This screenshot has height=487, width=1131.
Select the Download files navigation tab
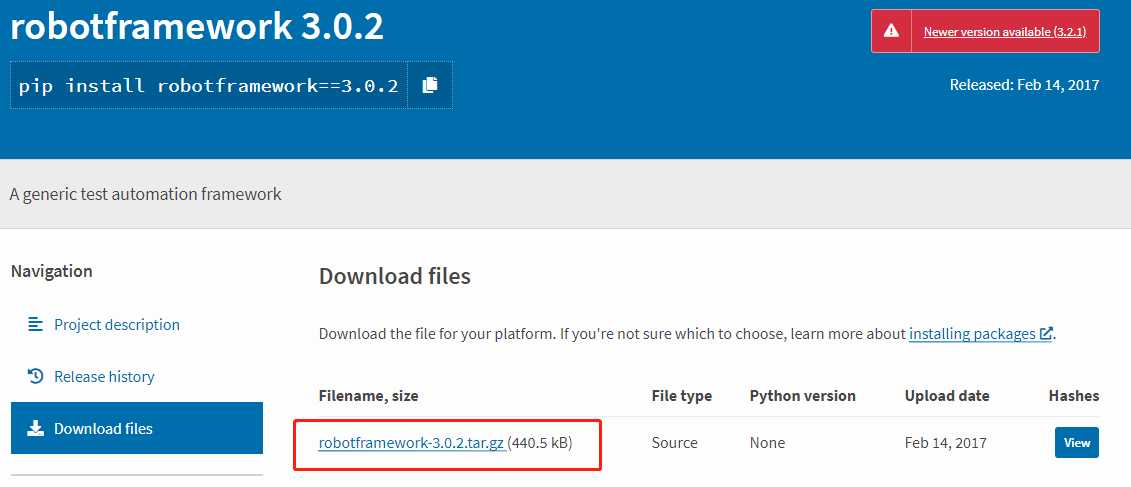[137, 429]
